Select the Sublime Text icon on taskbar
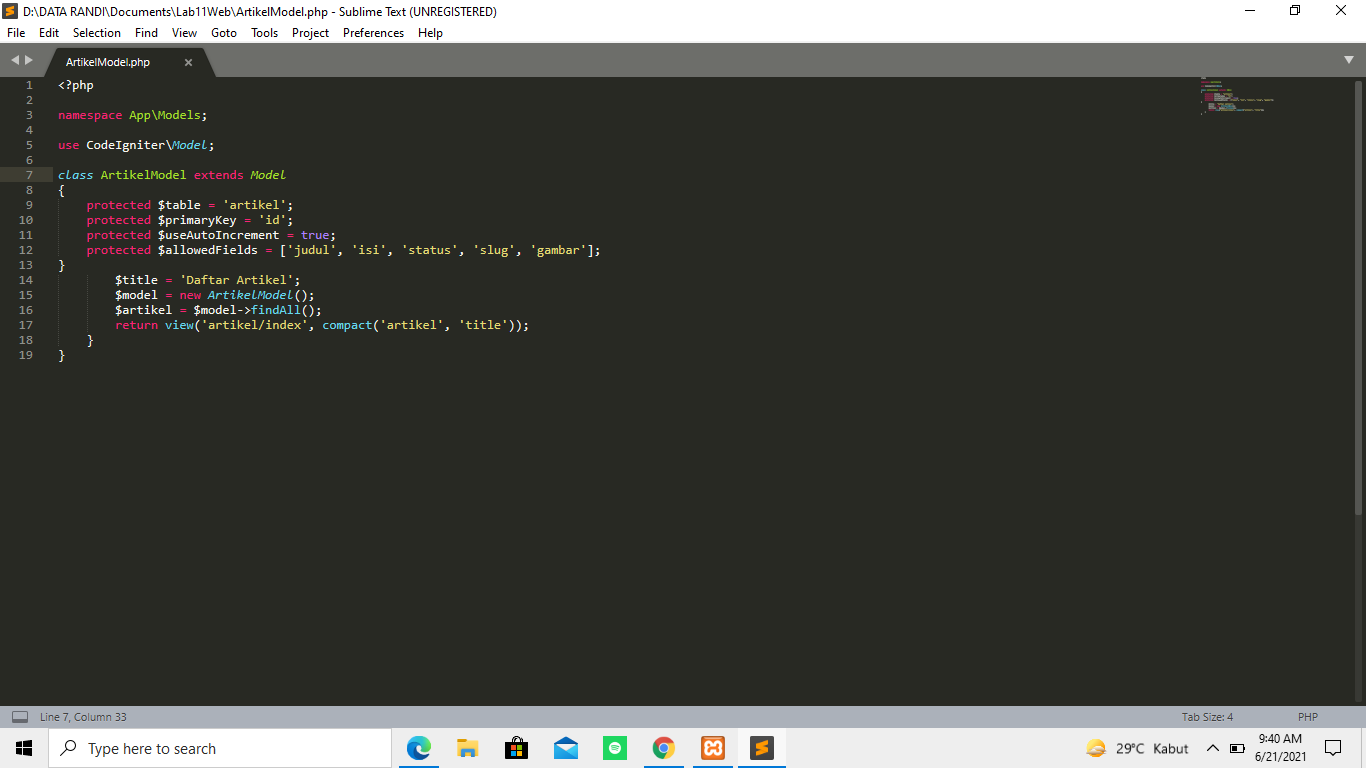 (x=761, y=748)
